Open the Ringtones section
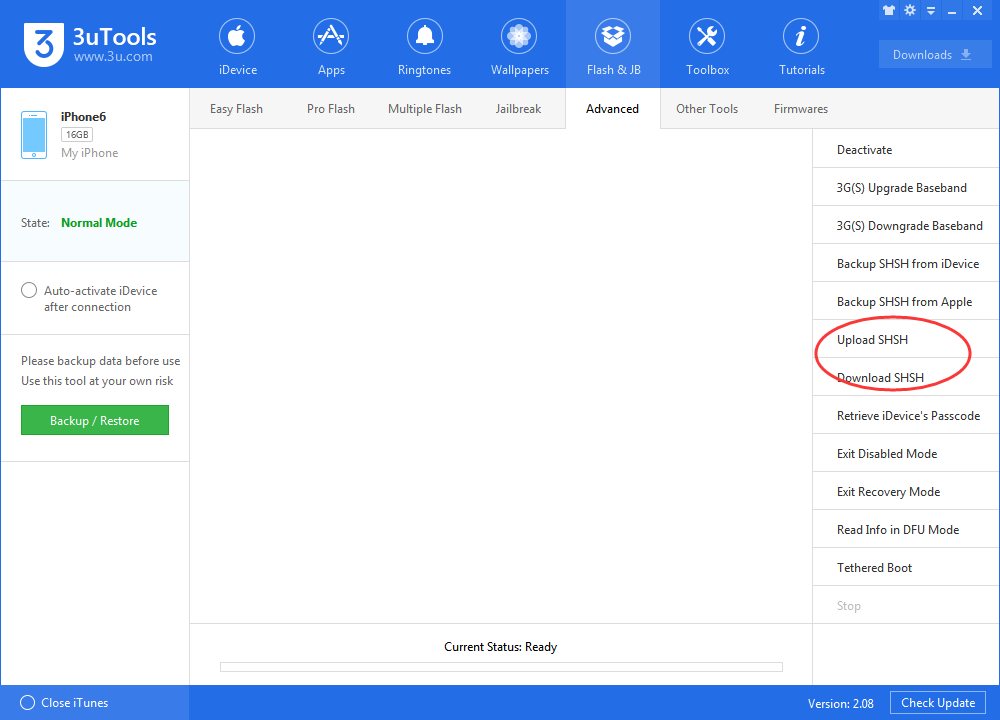The height and width of the screenshot is (720, 1000). 424,47
